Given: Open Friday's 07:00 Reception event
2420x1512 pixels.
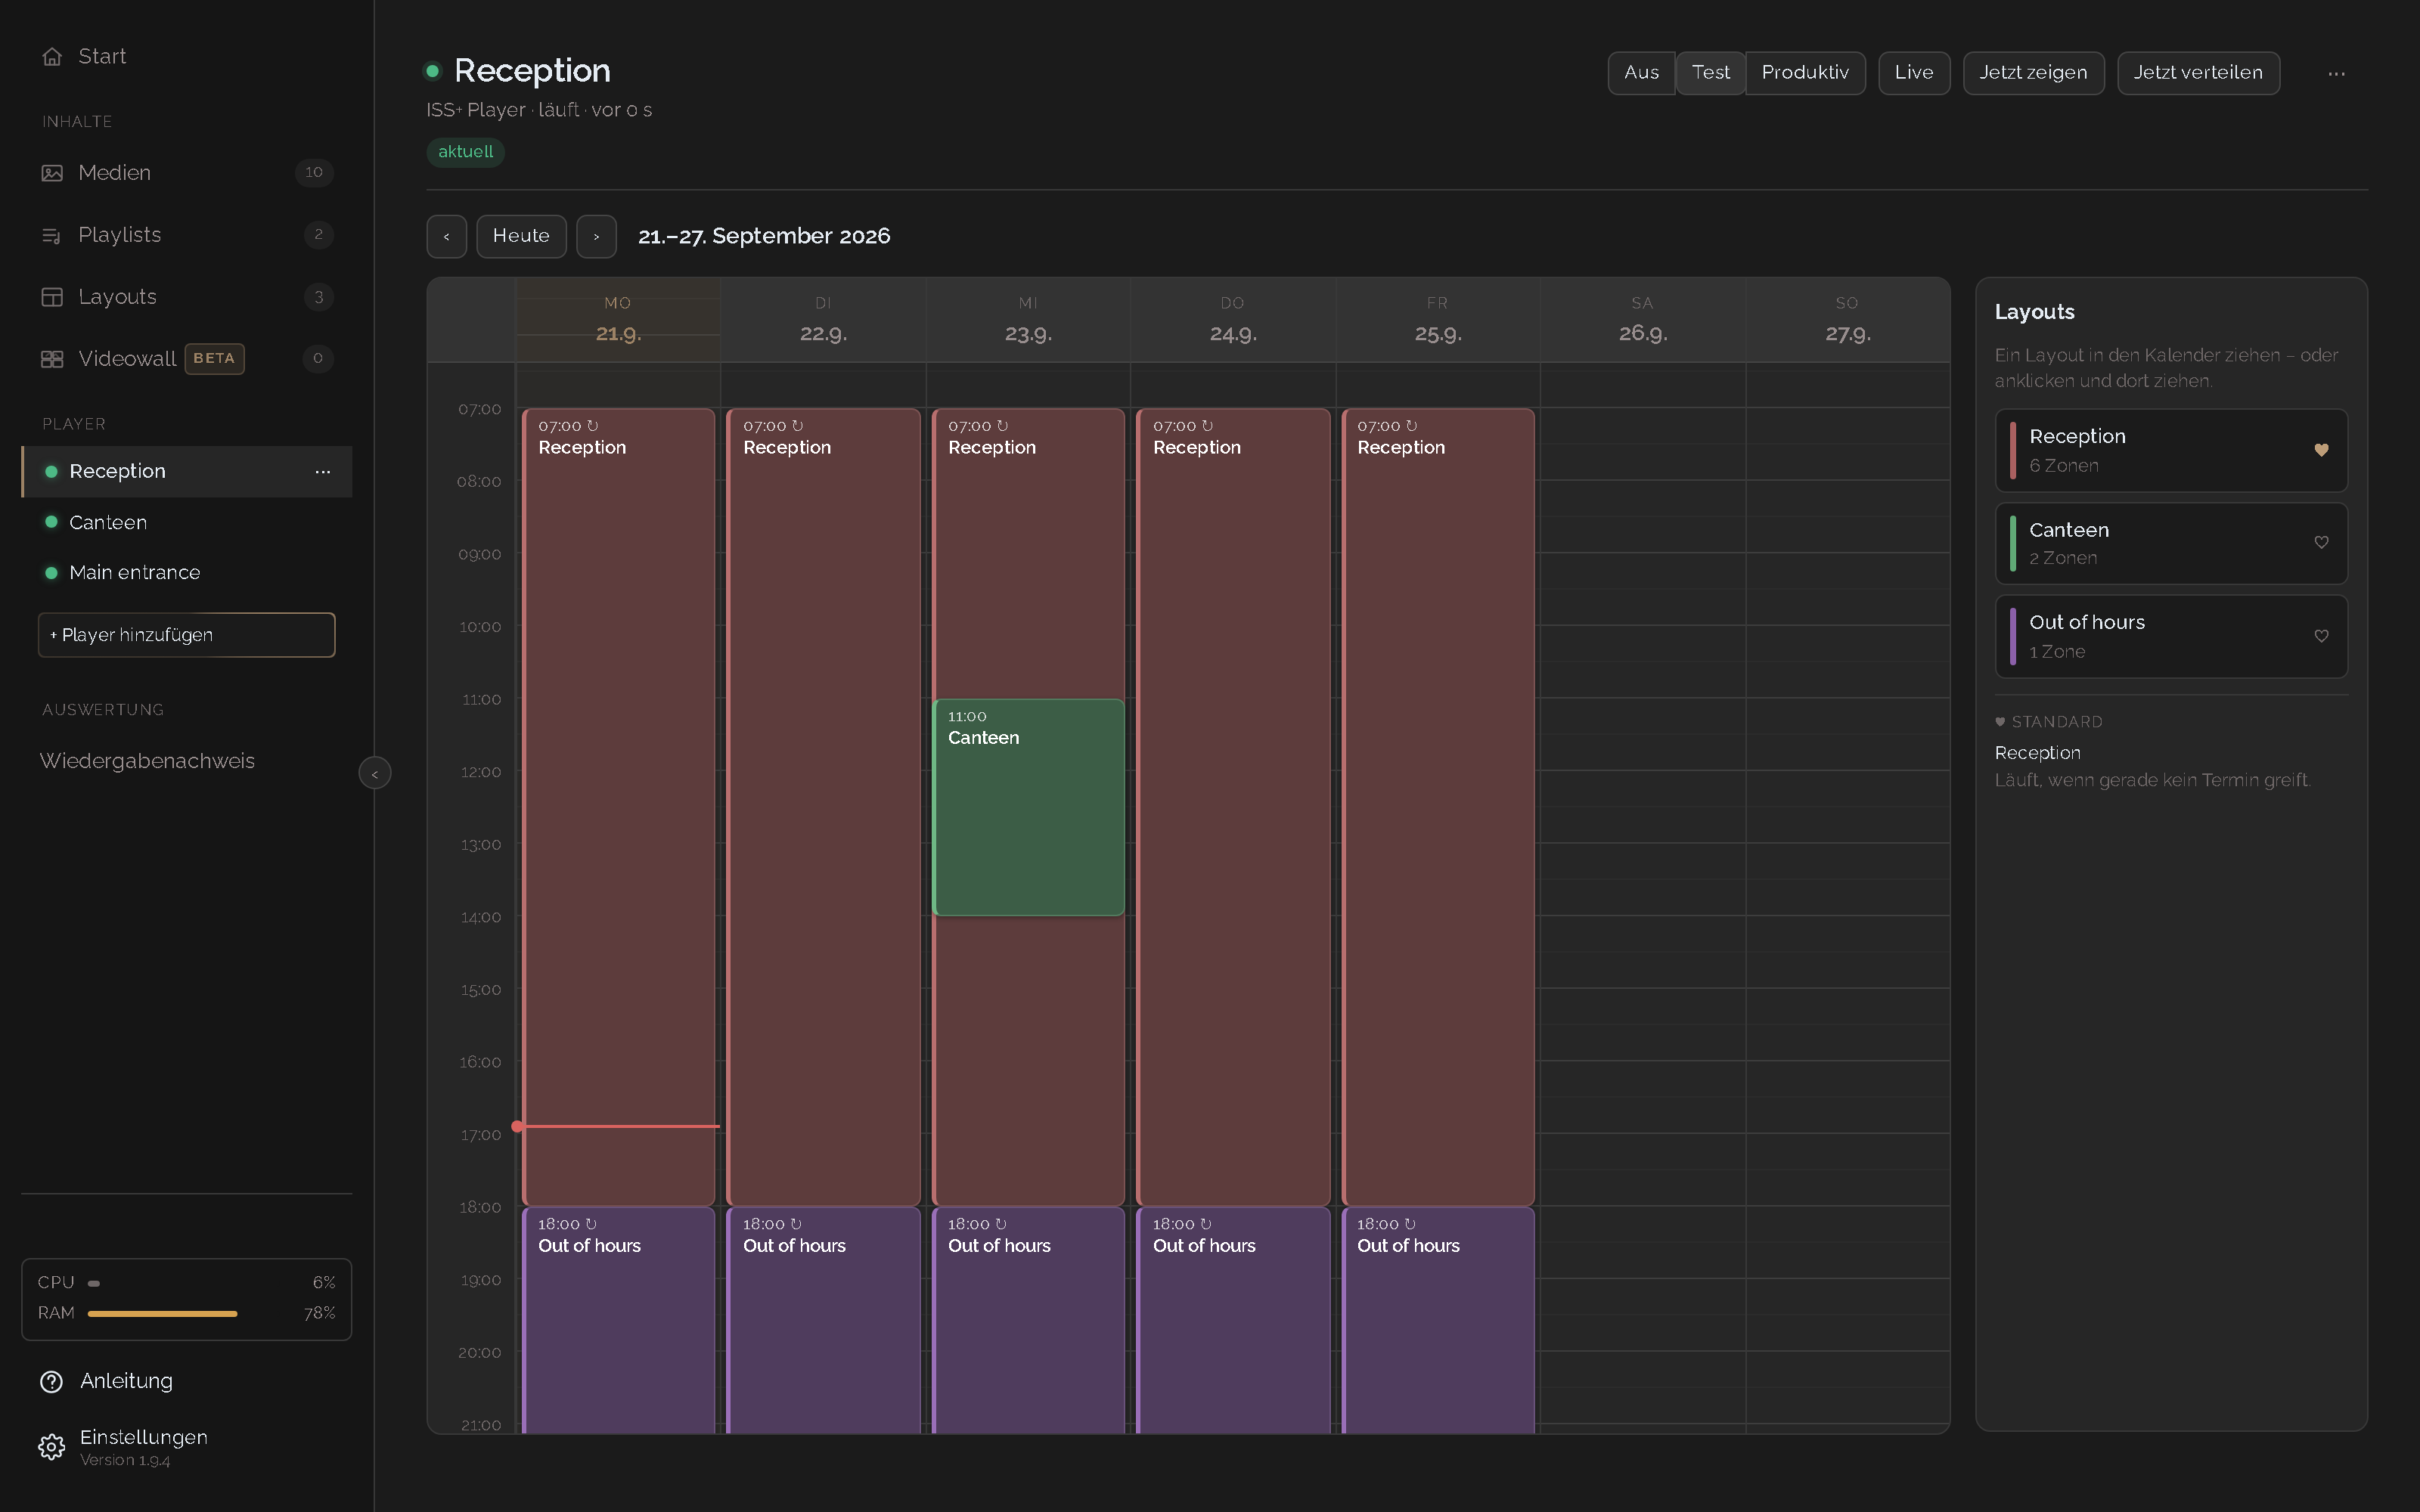Looking at the screenshot, I should [1438, 807].
